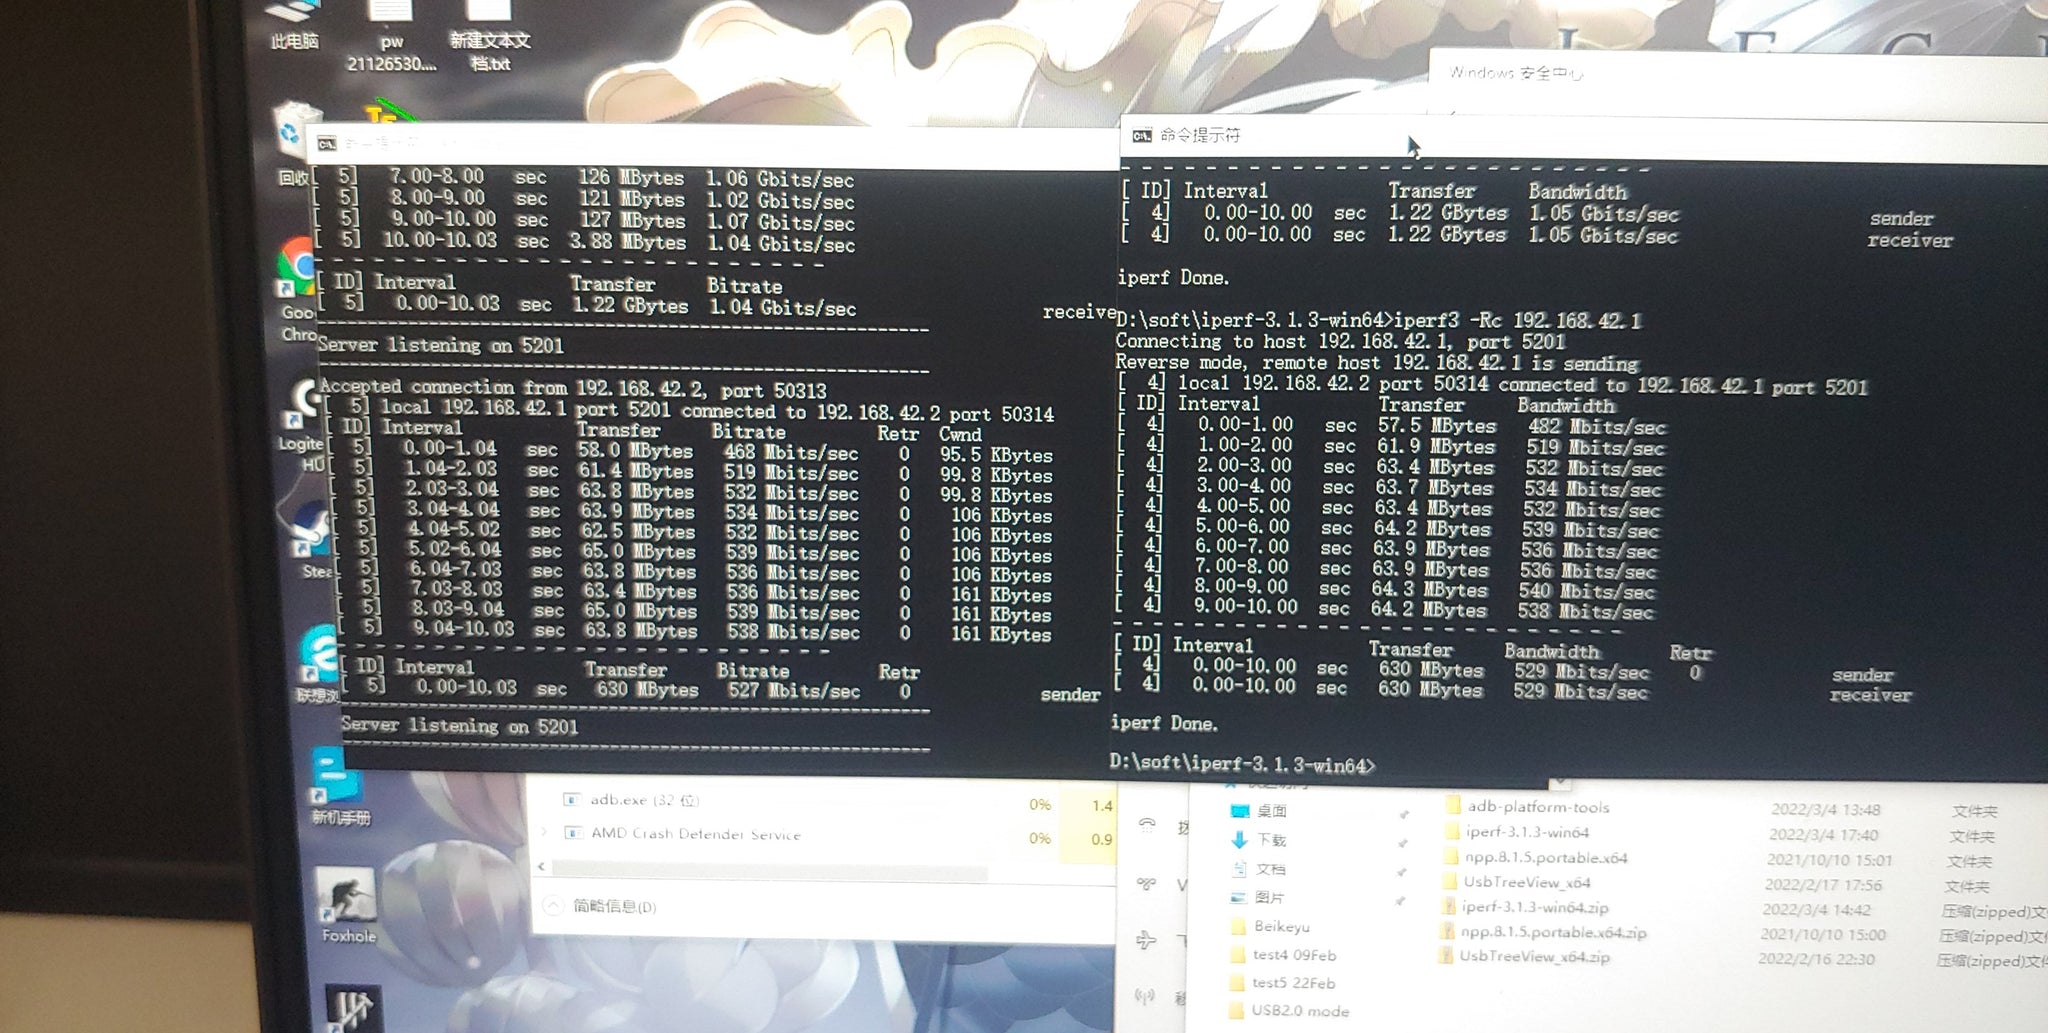Click the date 2022/3/4 13:48 cell
Screen dimensions: 2048x1033
pos(1825,809)
